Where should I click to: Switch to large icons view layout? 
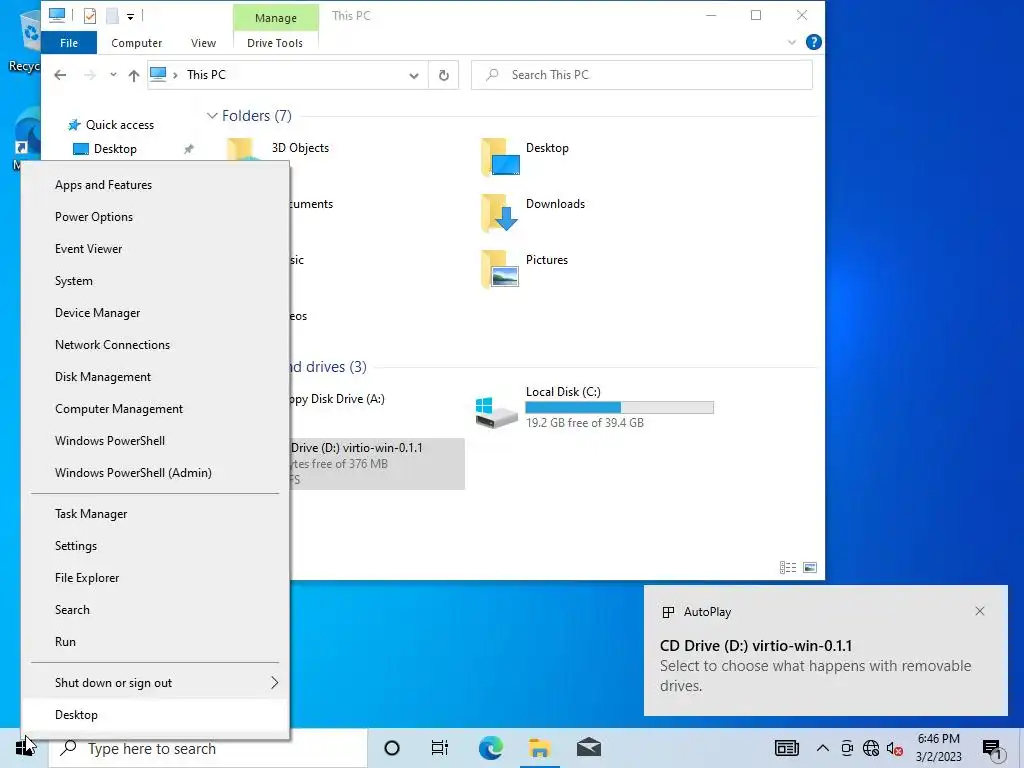click(x=810, y=568)
